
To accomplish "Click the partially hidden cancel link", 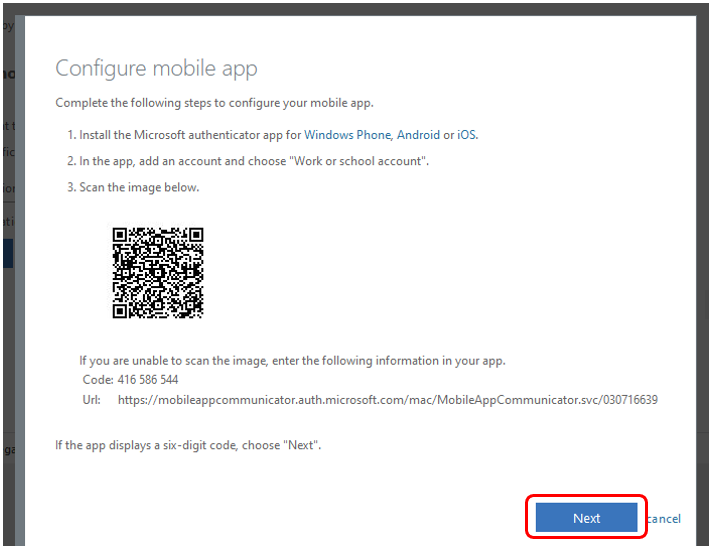I will tap(664, 518).
